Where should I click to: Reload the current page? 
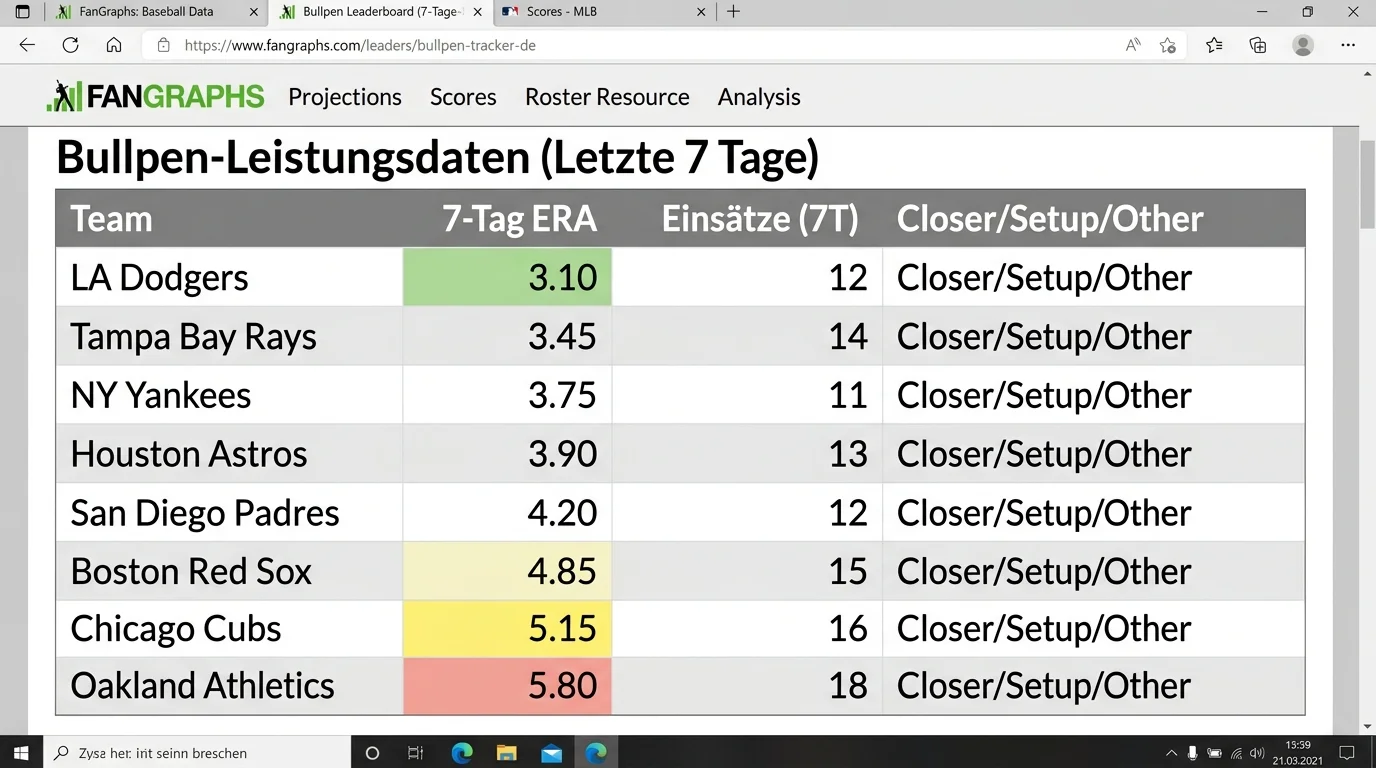(70, 45)
